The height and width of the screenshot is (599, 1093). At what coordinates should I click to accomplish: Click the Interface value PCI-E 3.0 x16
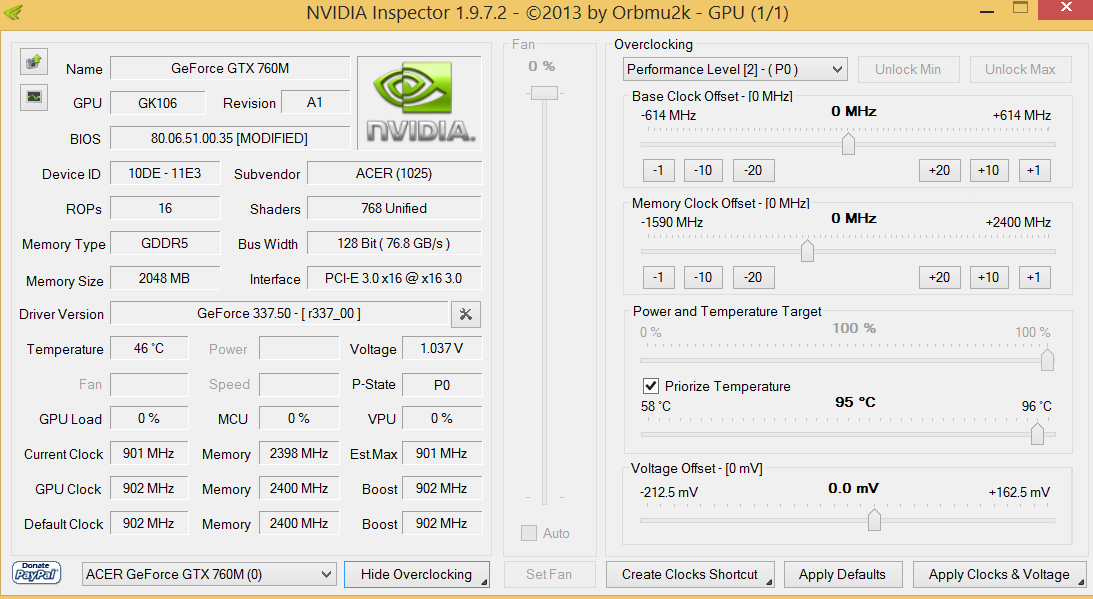click(394, 278)
